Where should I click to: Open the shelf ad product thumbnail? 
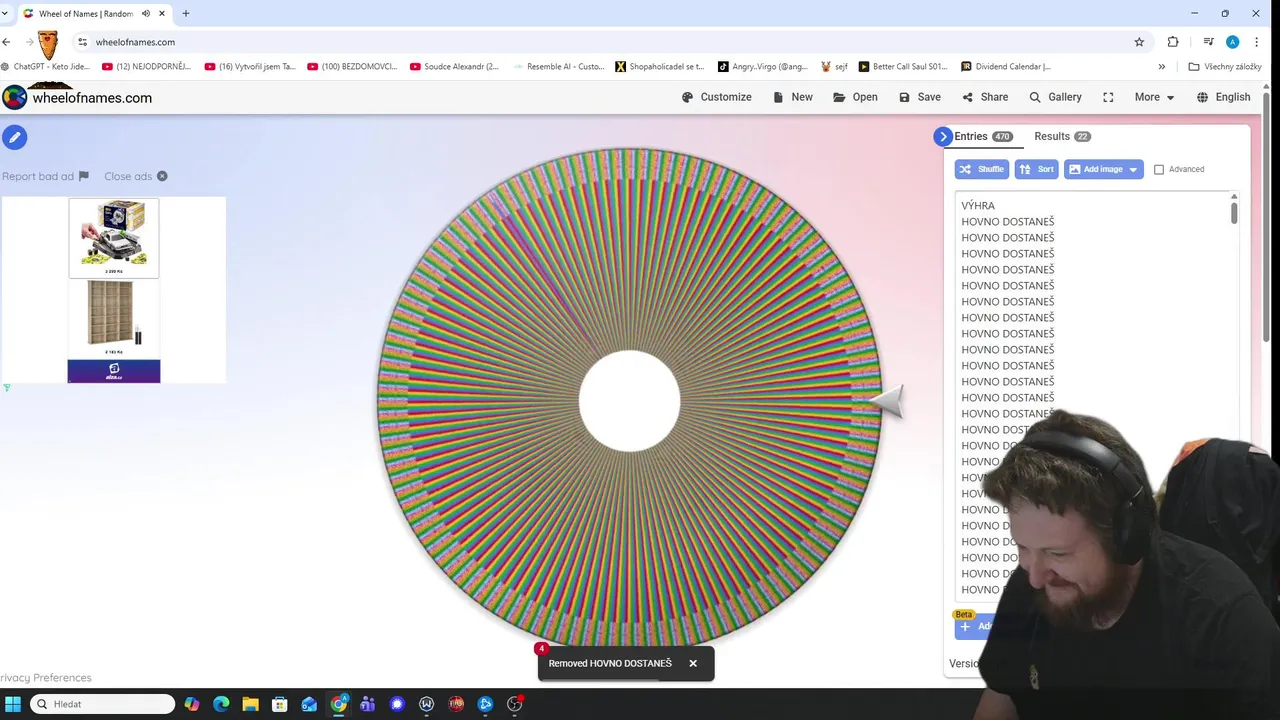[113, 318]
